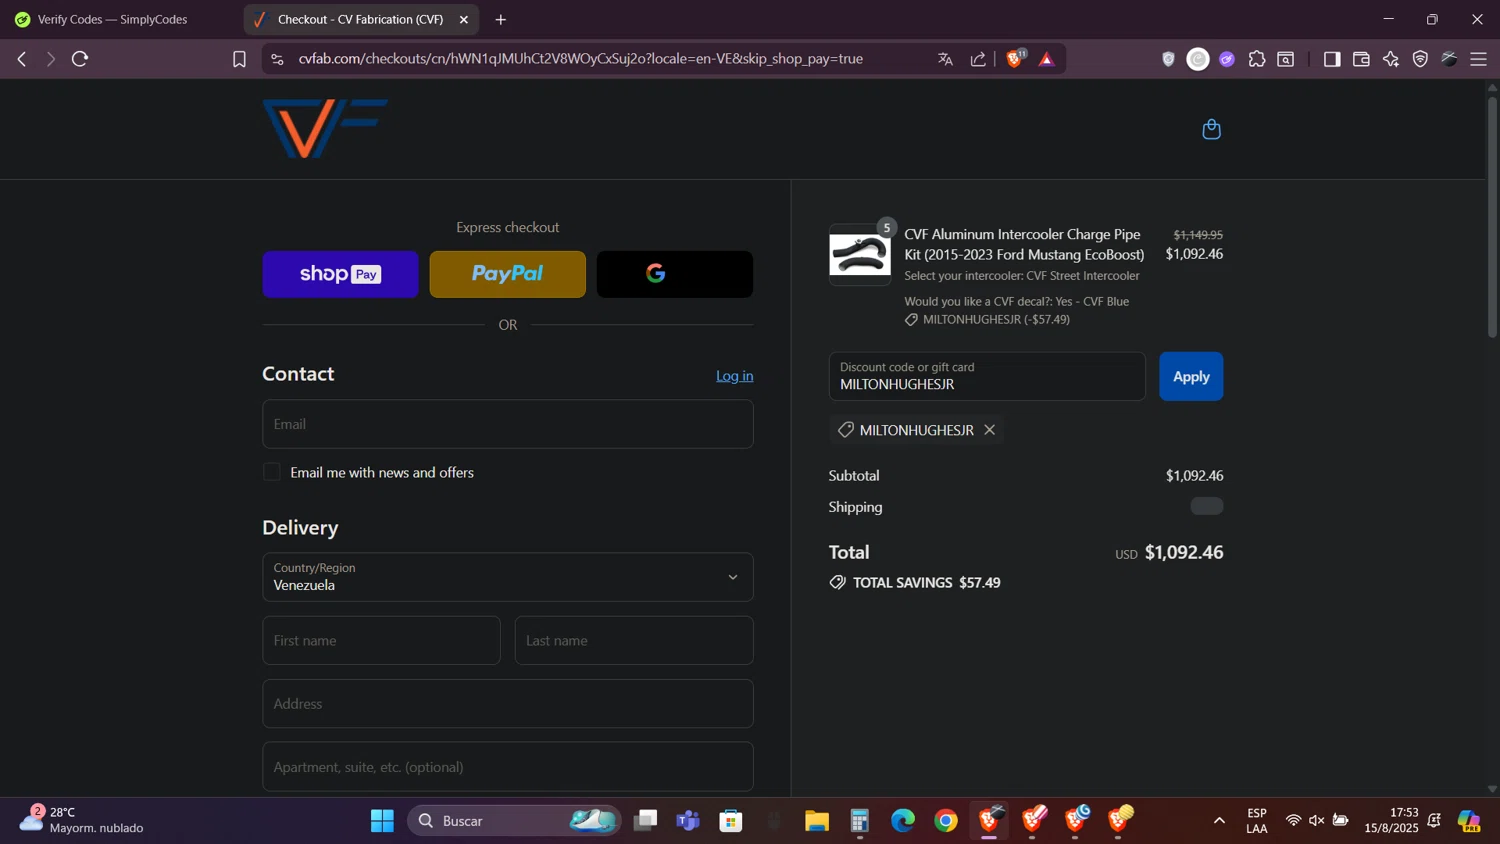Bookmark this page icon
Screen dimensions: 1500x844
(x=239, y=59)
